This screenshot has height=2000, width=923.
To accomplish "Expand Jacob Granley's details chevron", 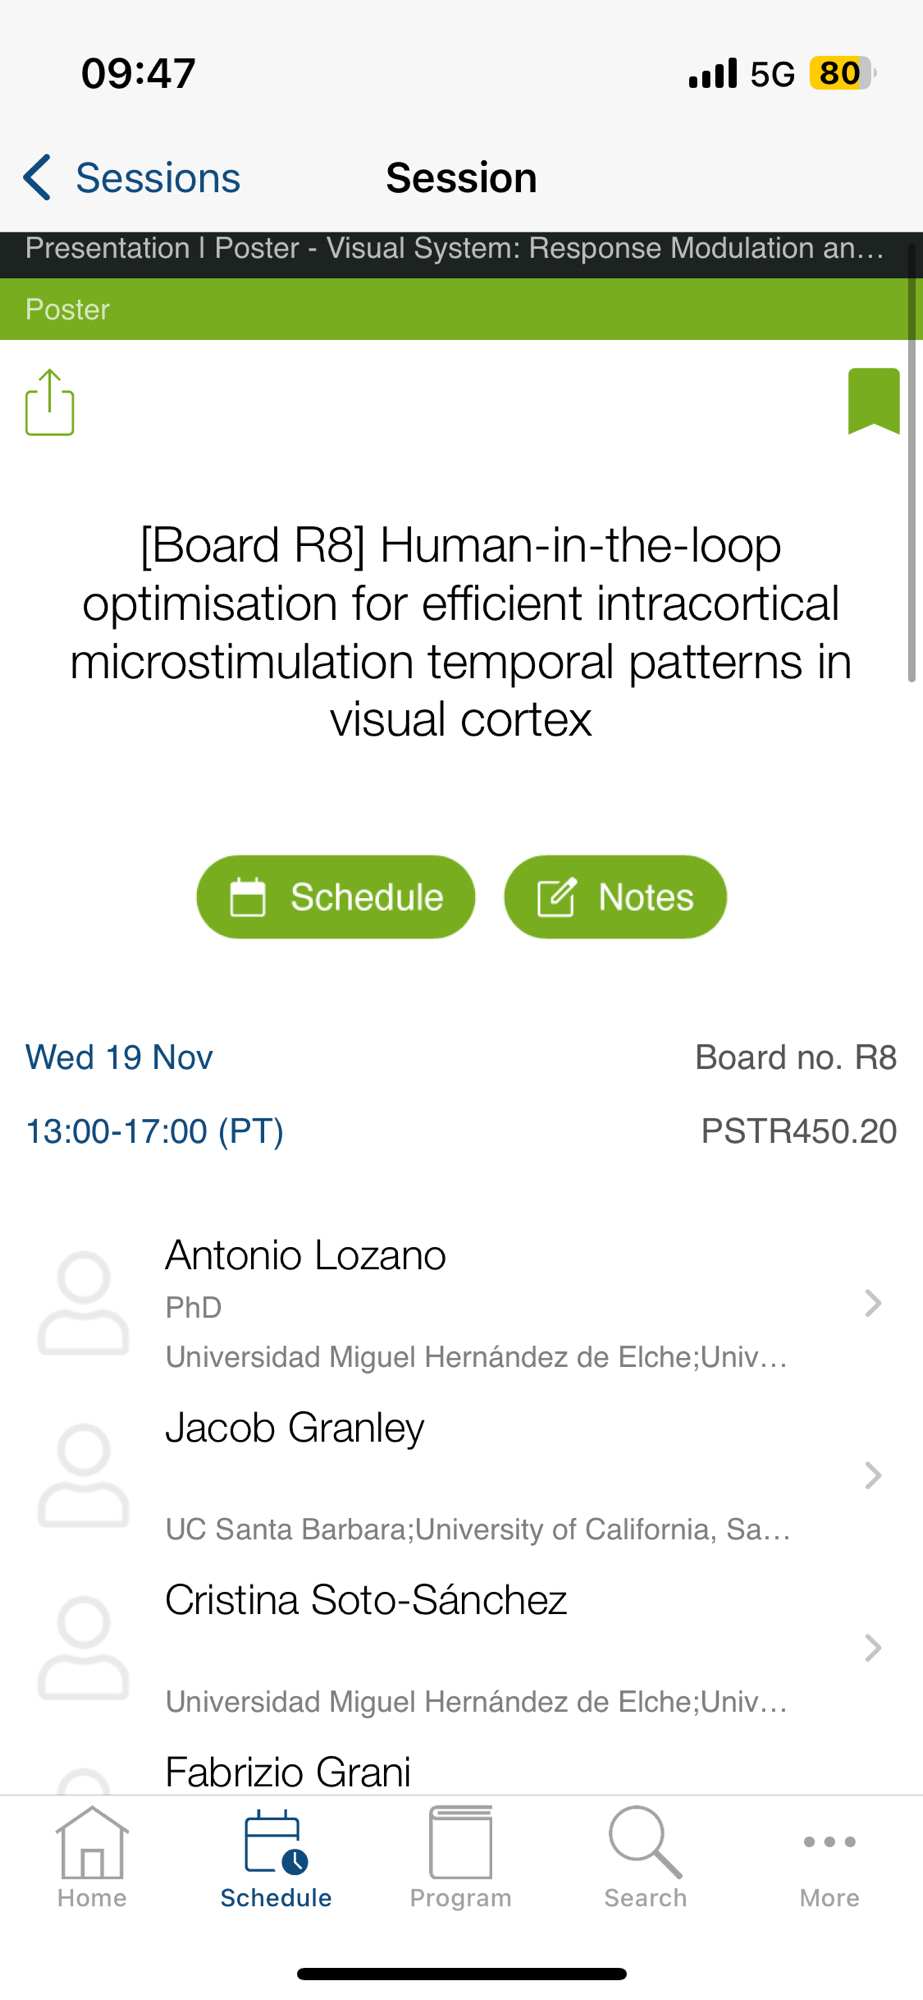I will (872, 1475).
